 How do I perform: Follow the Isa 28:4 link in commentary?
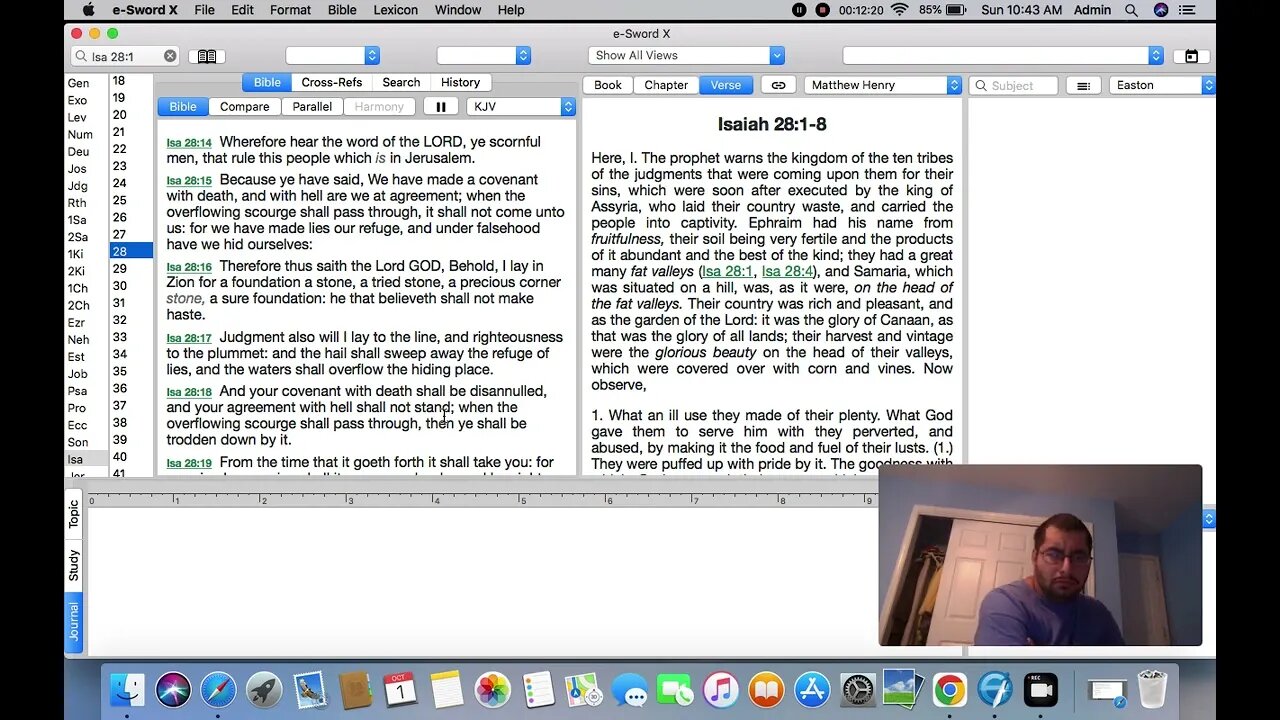pos(787,271)
